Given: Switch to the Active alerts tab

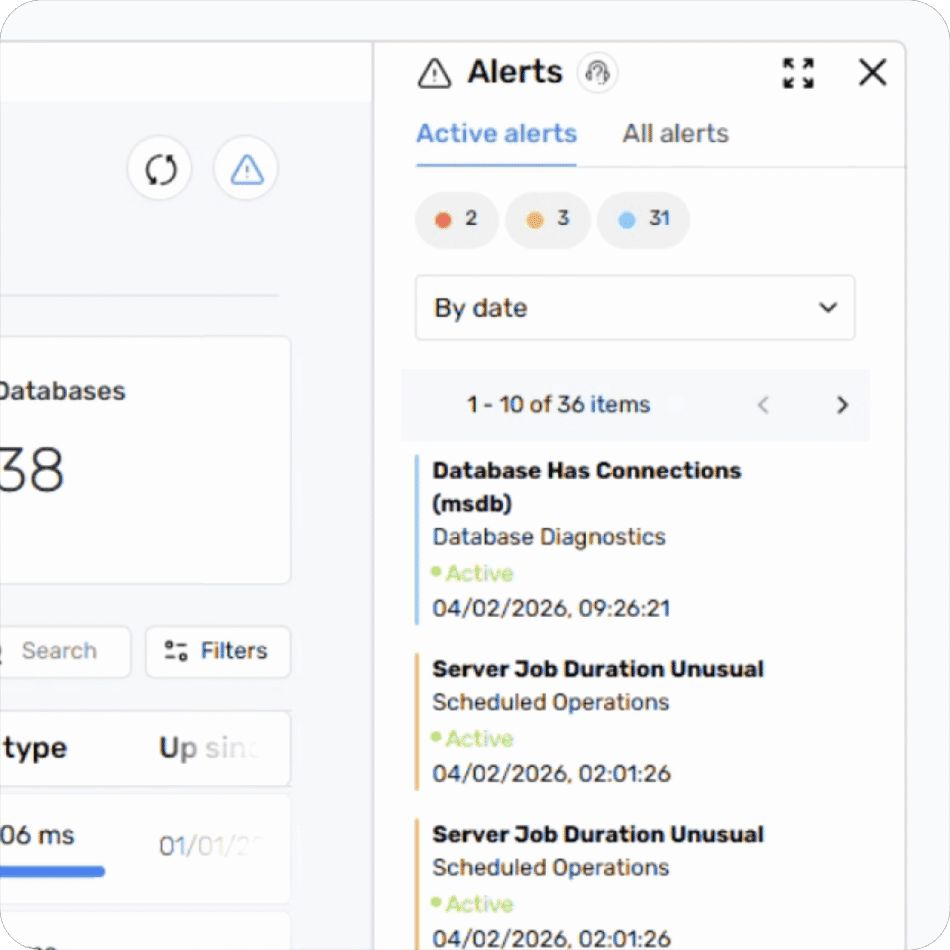Looking at the screenshot, I should (496, 134).
